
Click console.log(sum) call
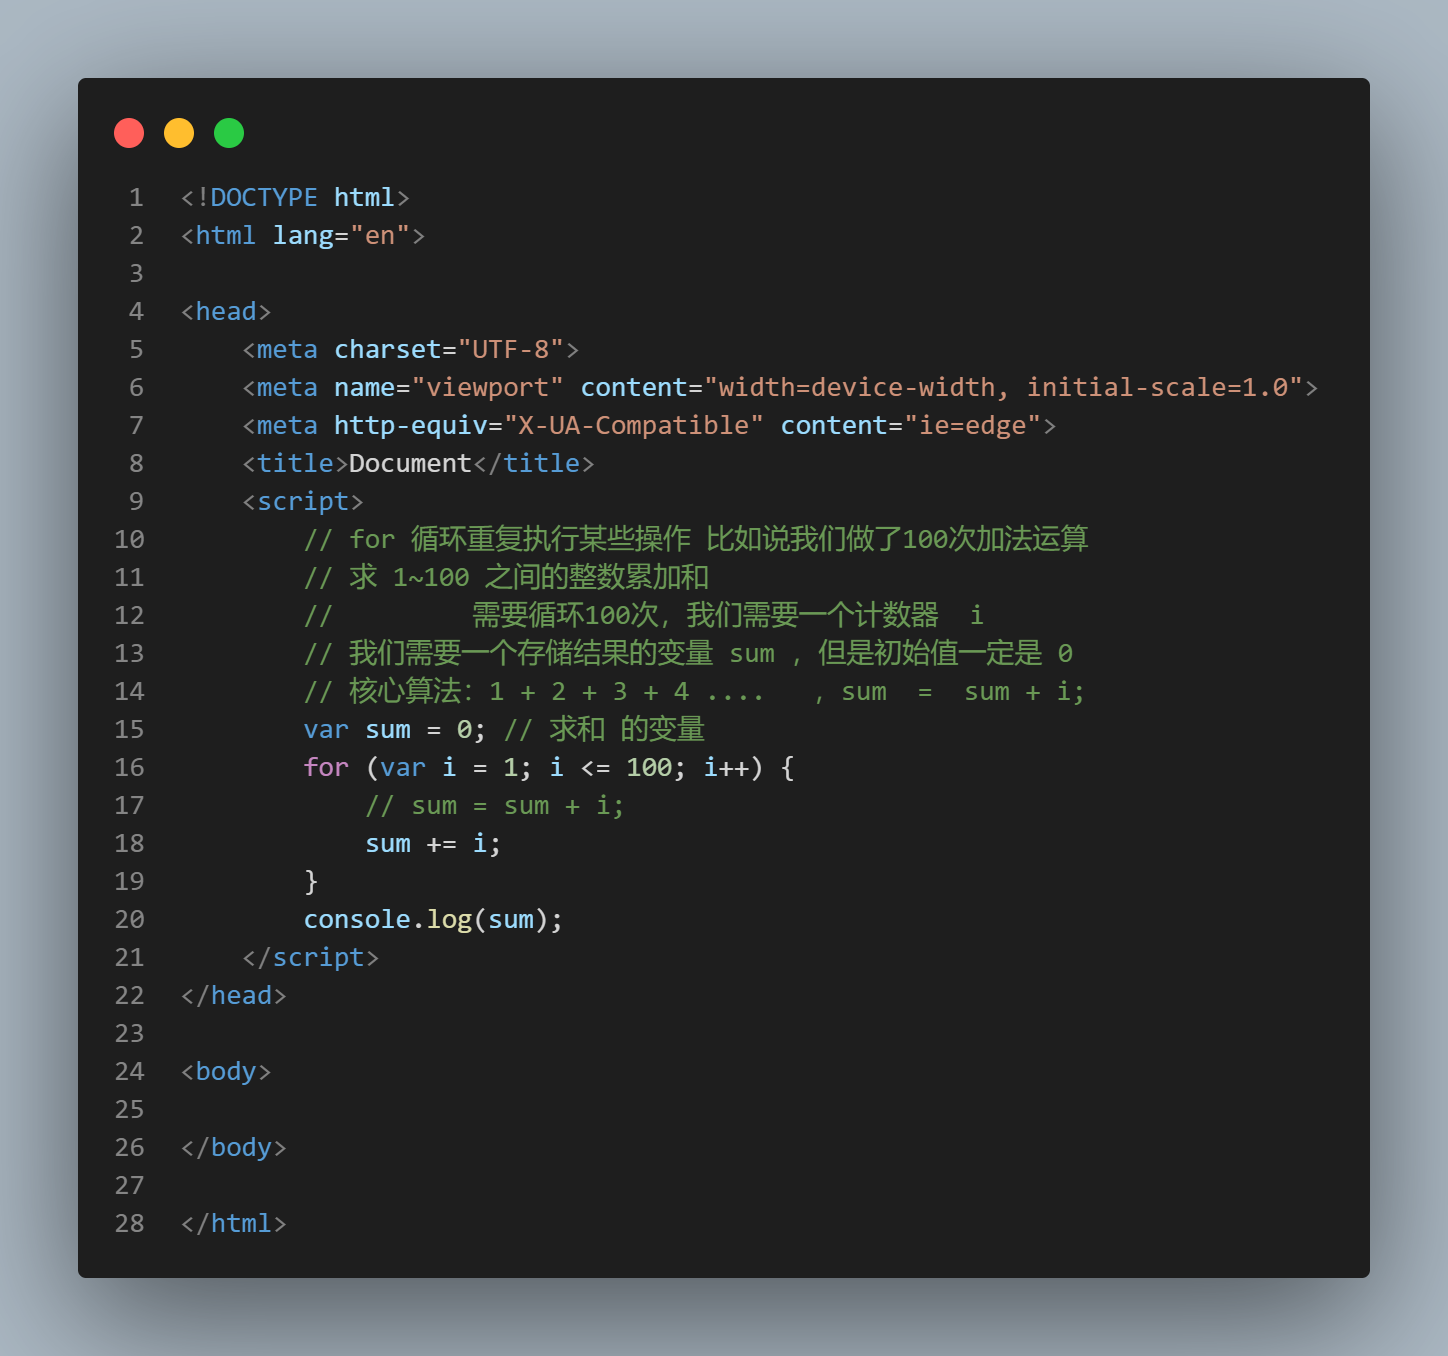(x=434, y=920)
